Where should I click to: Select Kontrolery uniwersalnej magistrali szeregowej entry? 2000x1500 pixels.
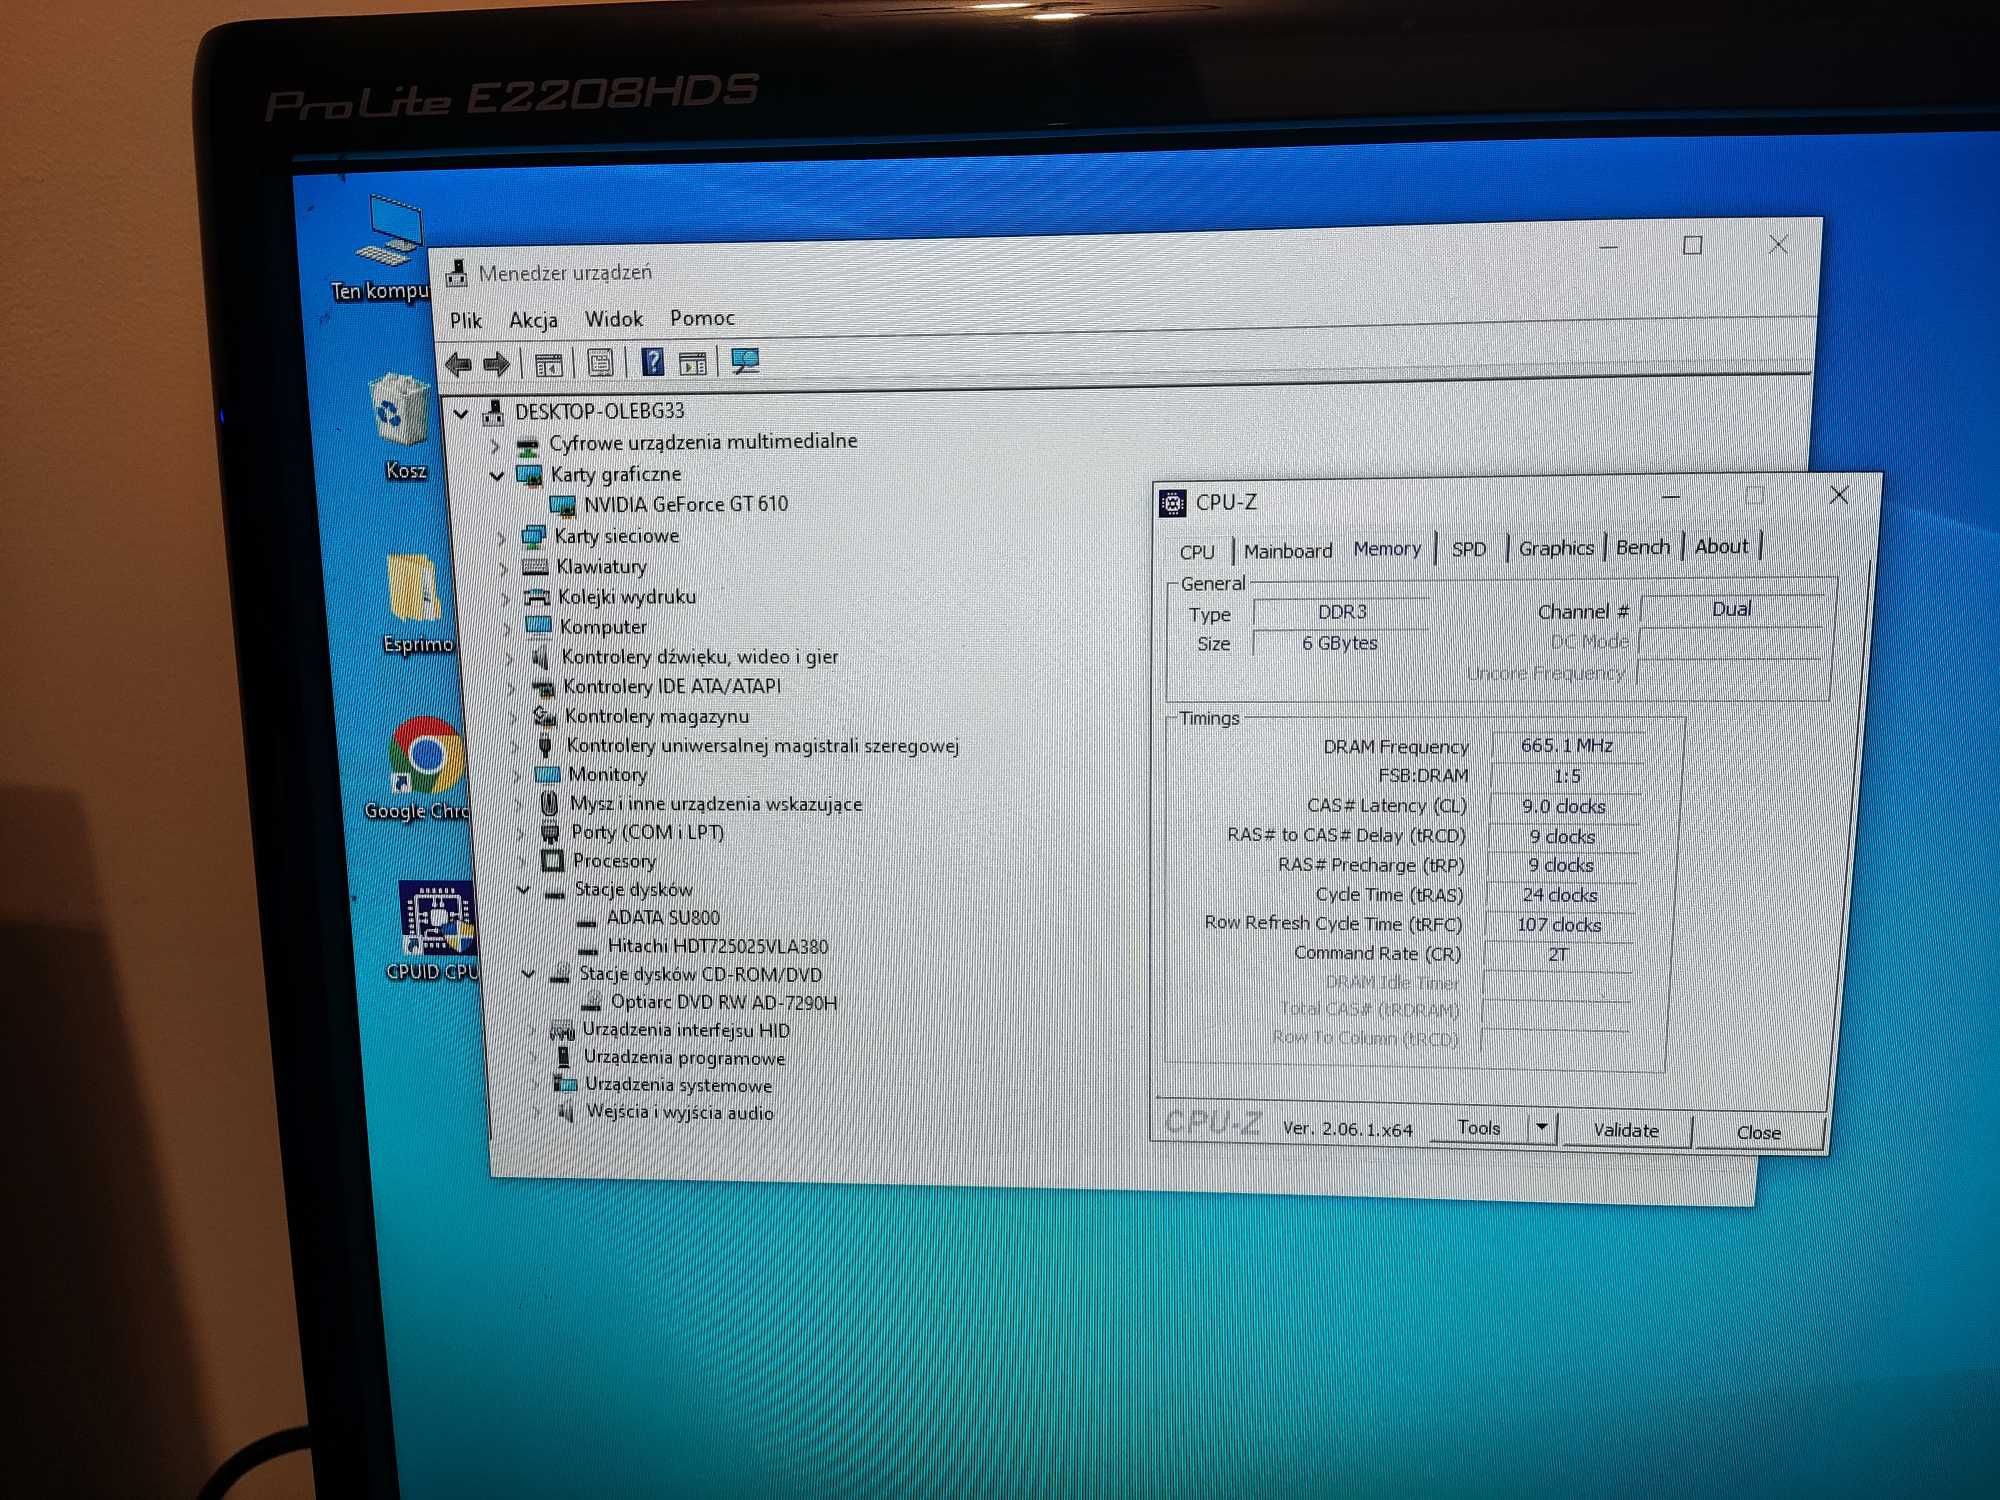[x=763, y=745]
